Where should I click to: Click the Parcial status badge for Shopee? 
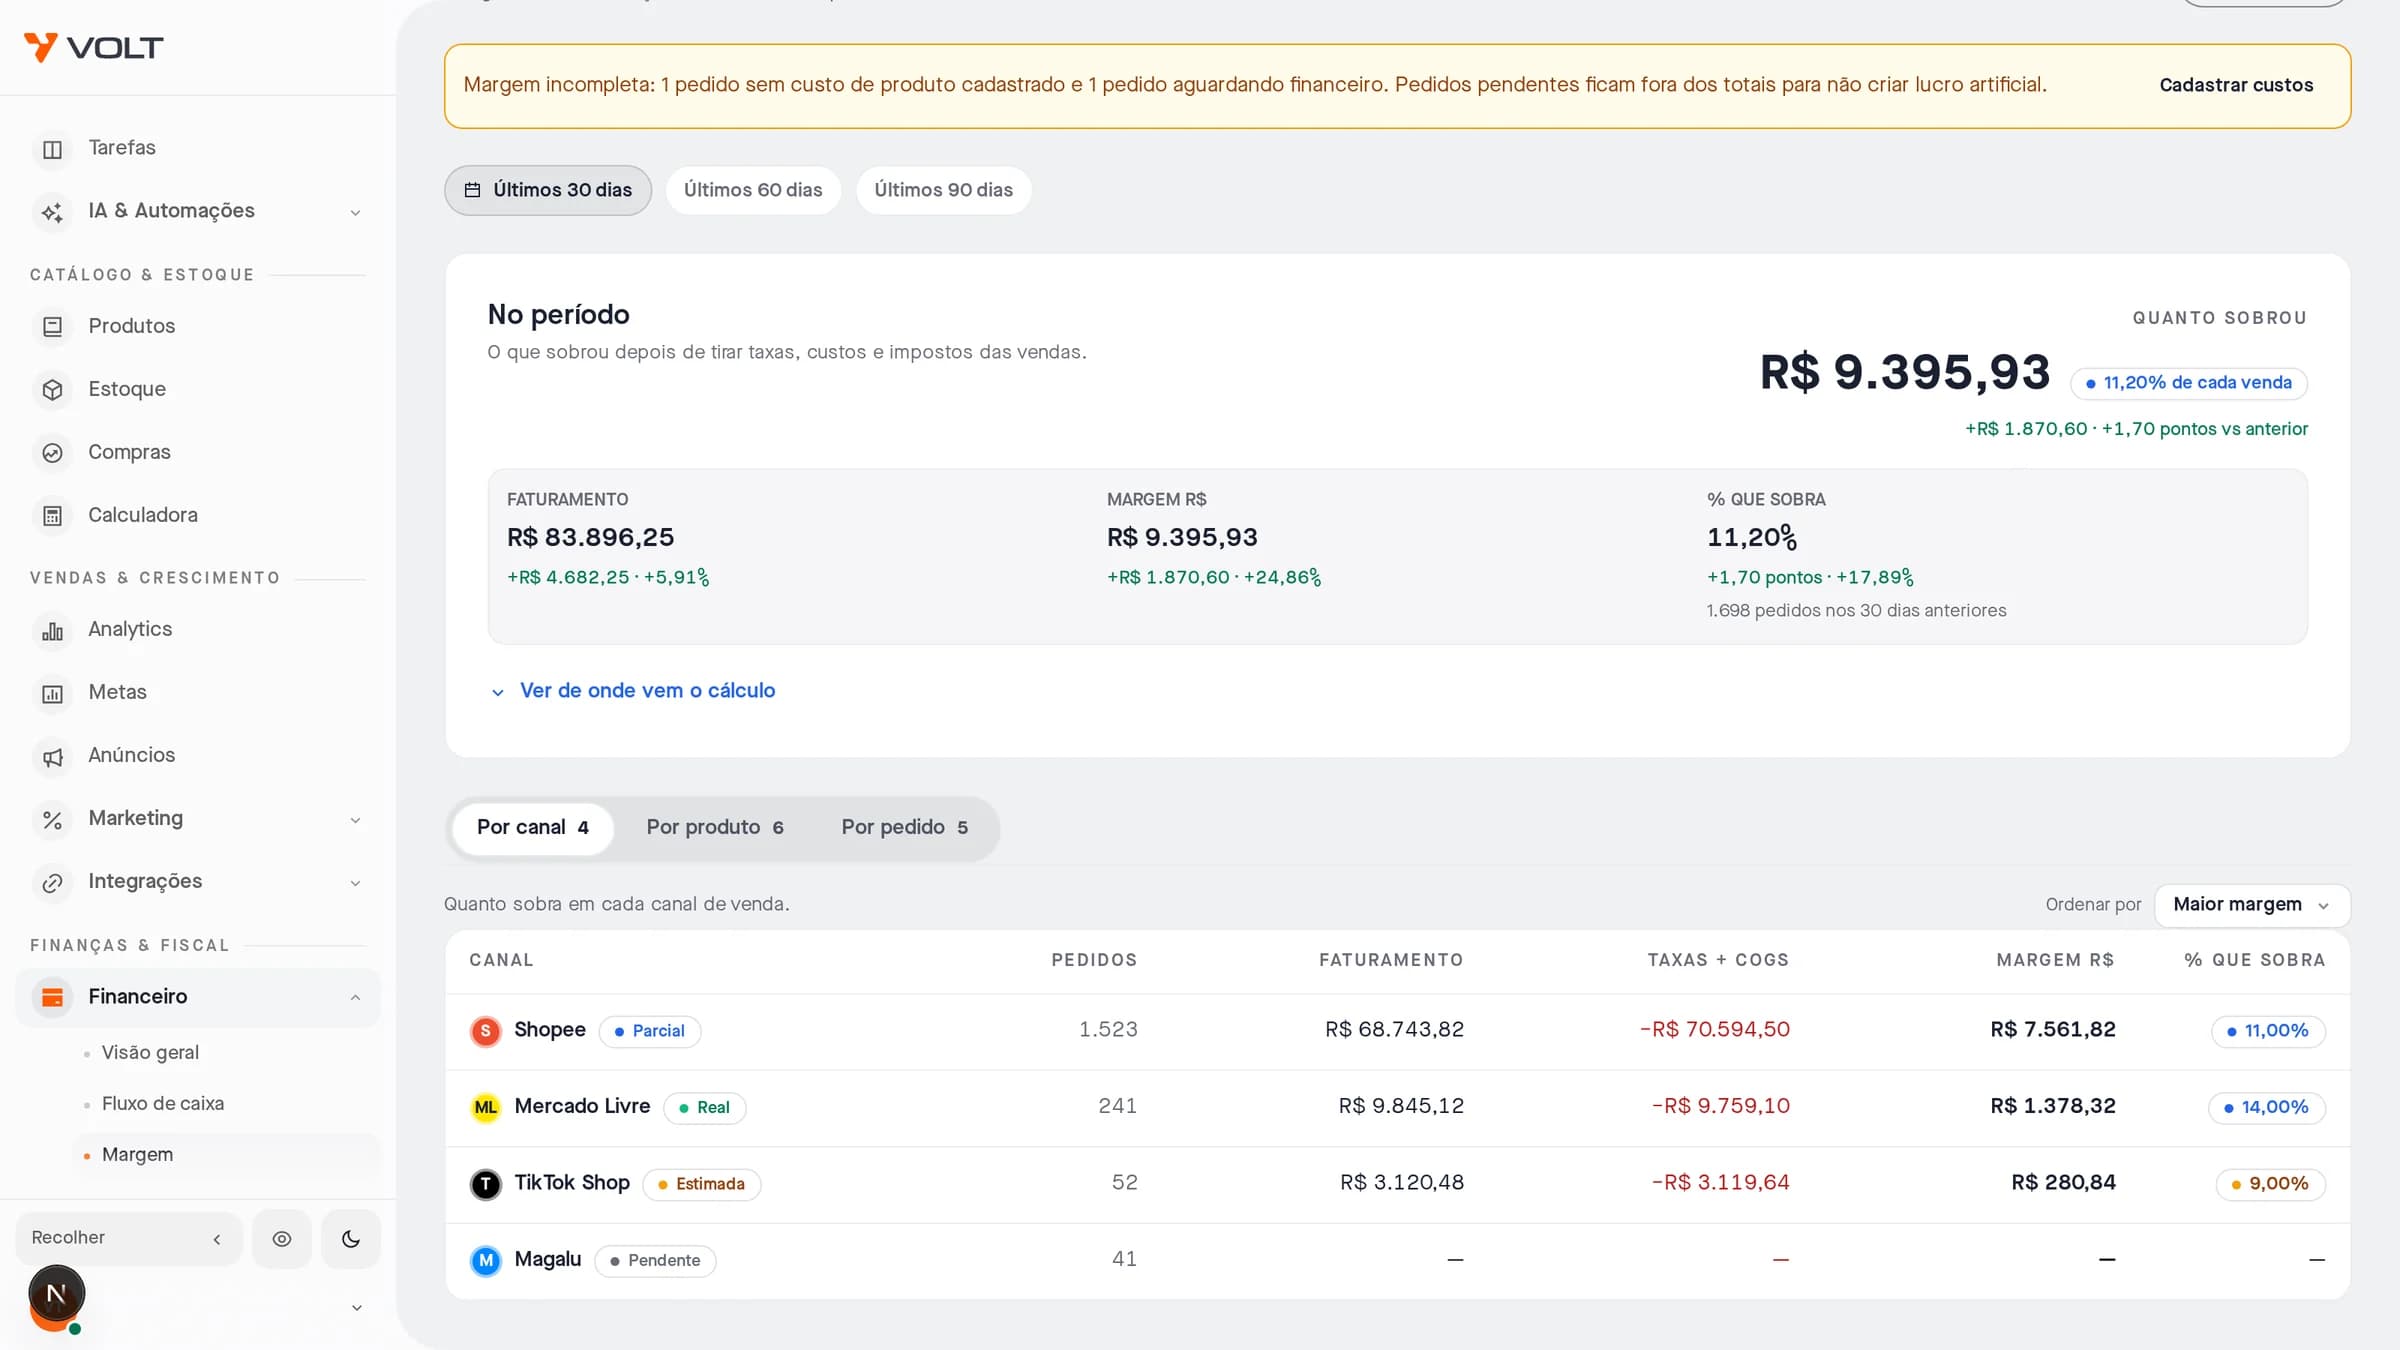(650, 1031)
